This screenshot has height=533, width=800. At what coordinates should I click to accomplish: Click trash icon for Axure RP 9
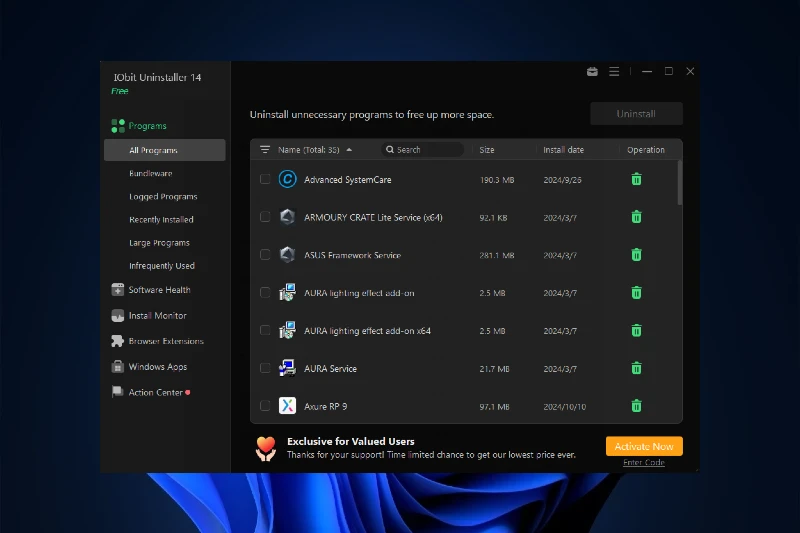(x=636, y=406)
